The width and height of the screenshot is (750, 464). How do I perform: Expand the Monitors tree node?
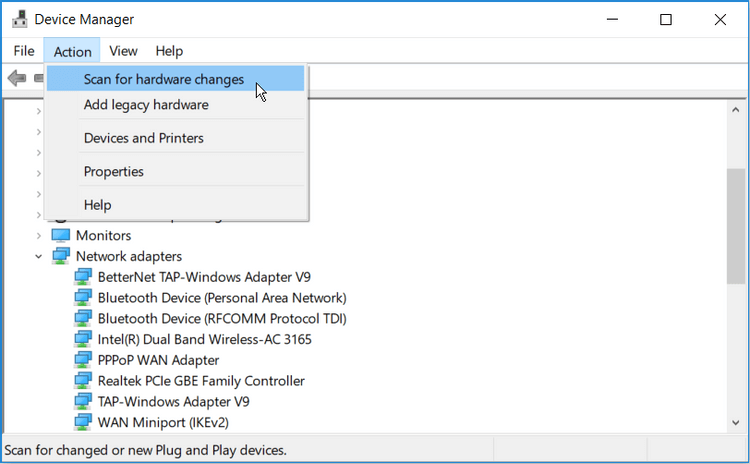click(x=39, y=235)
